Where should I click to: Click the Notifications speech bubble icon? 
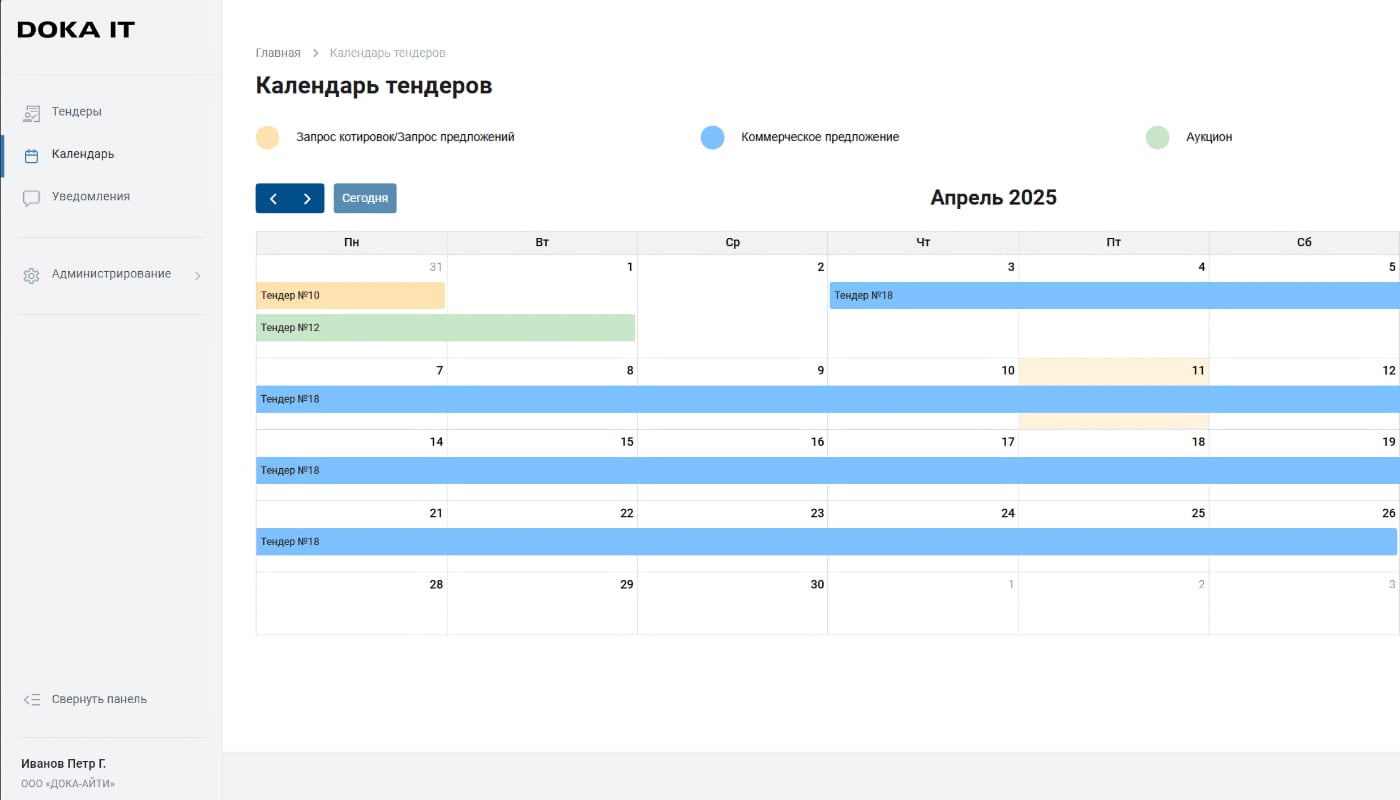click(31, 198)
